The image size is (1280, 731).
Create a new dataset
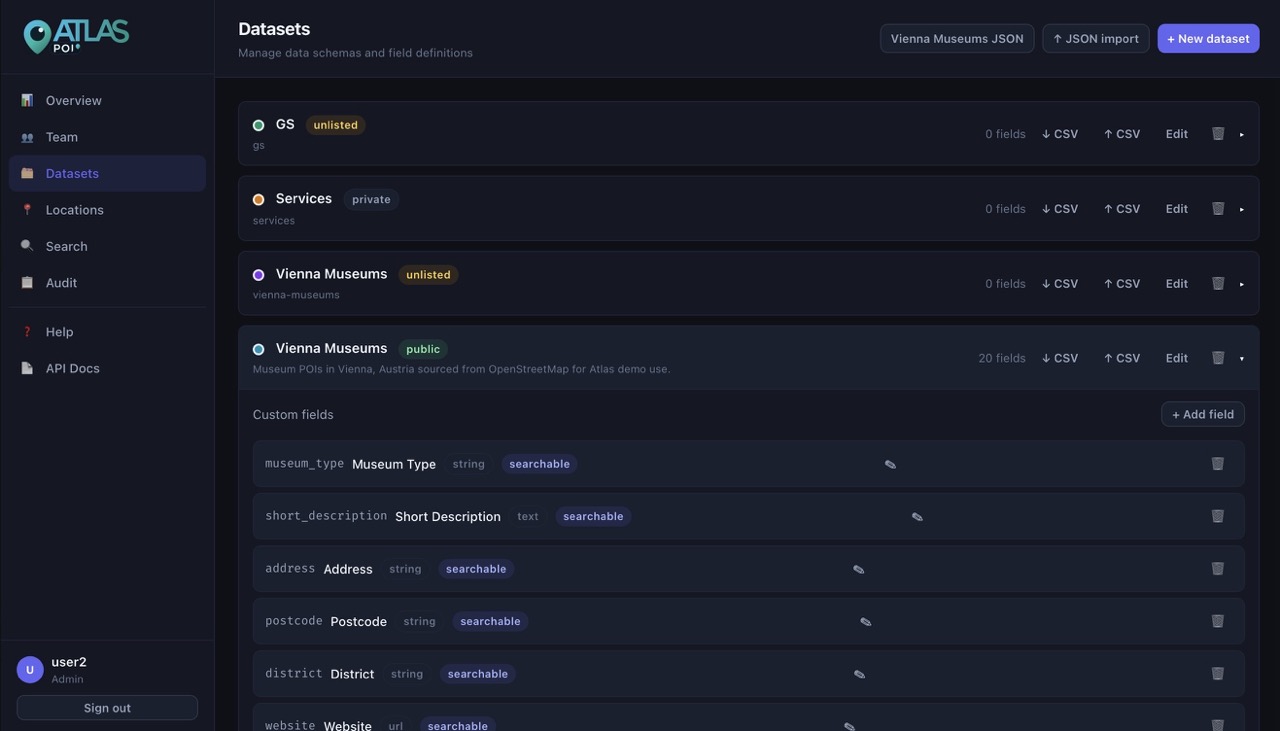(1208, 39)
